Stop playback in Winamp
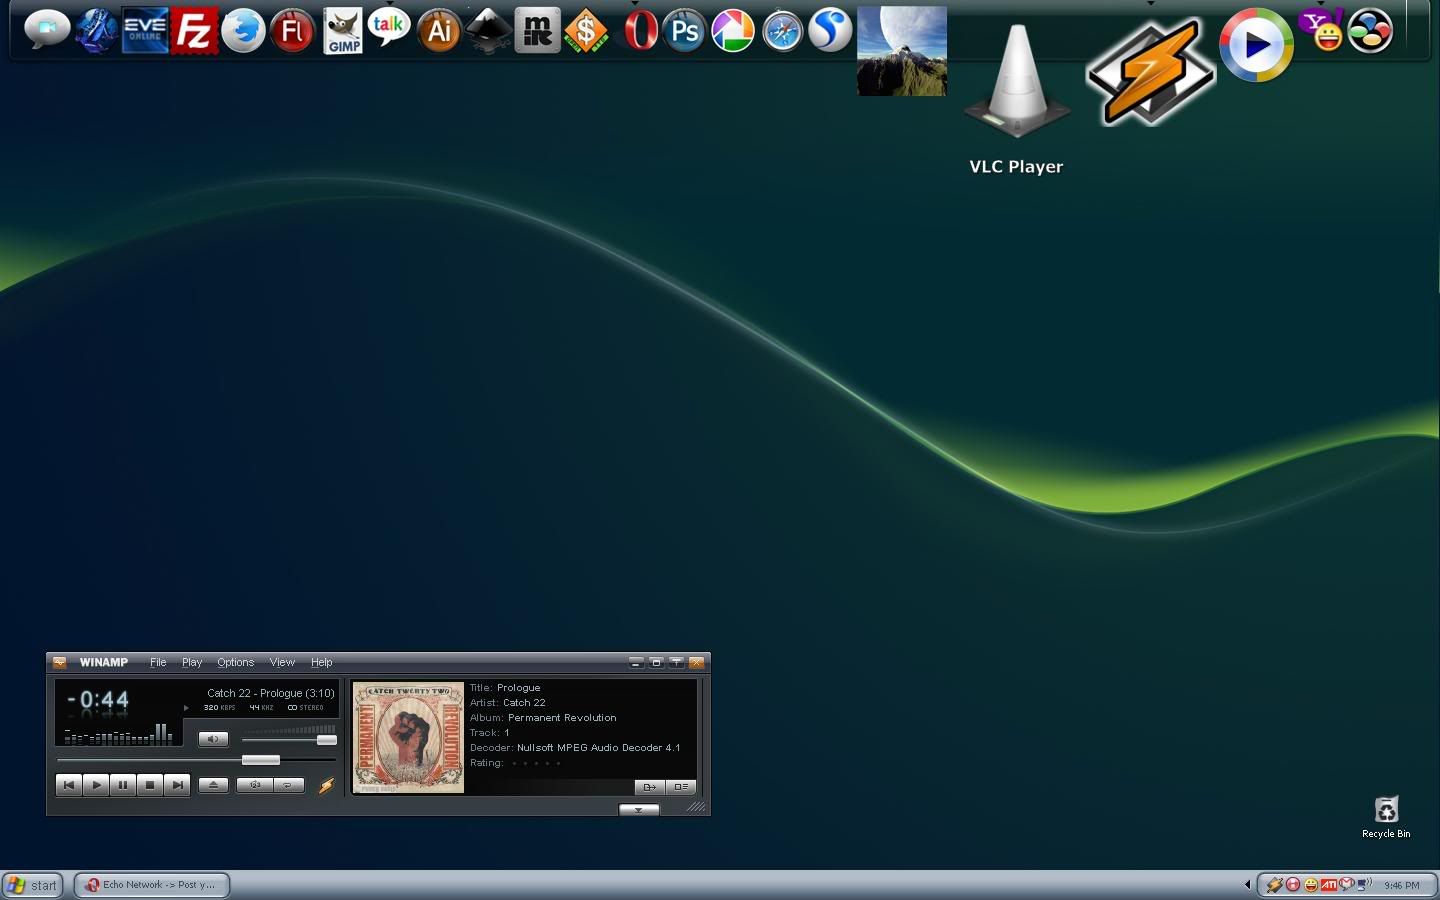This screenshot has height=900, width=1440. pyautogui.click(x=150, y=785)
